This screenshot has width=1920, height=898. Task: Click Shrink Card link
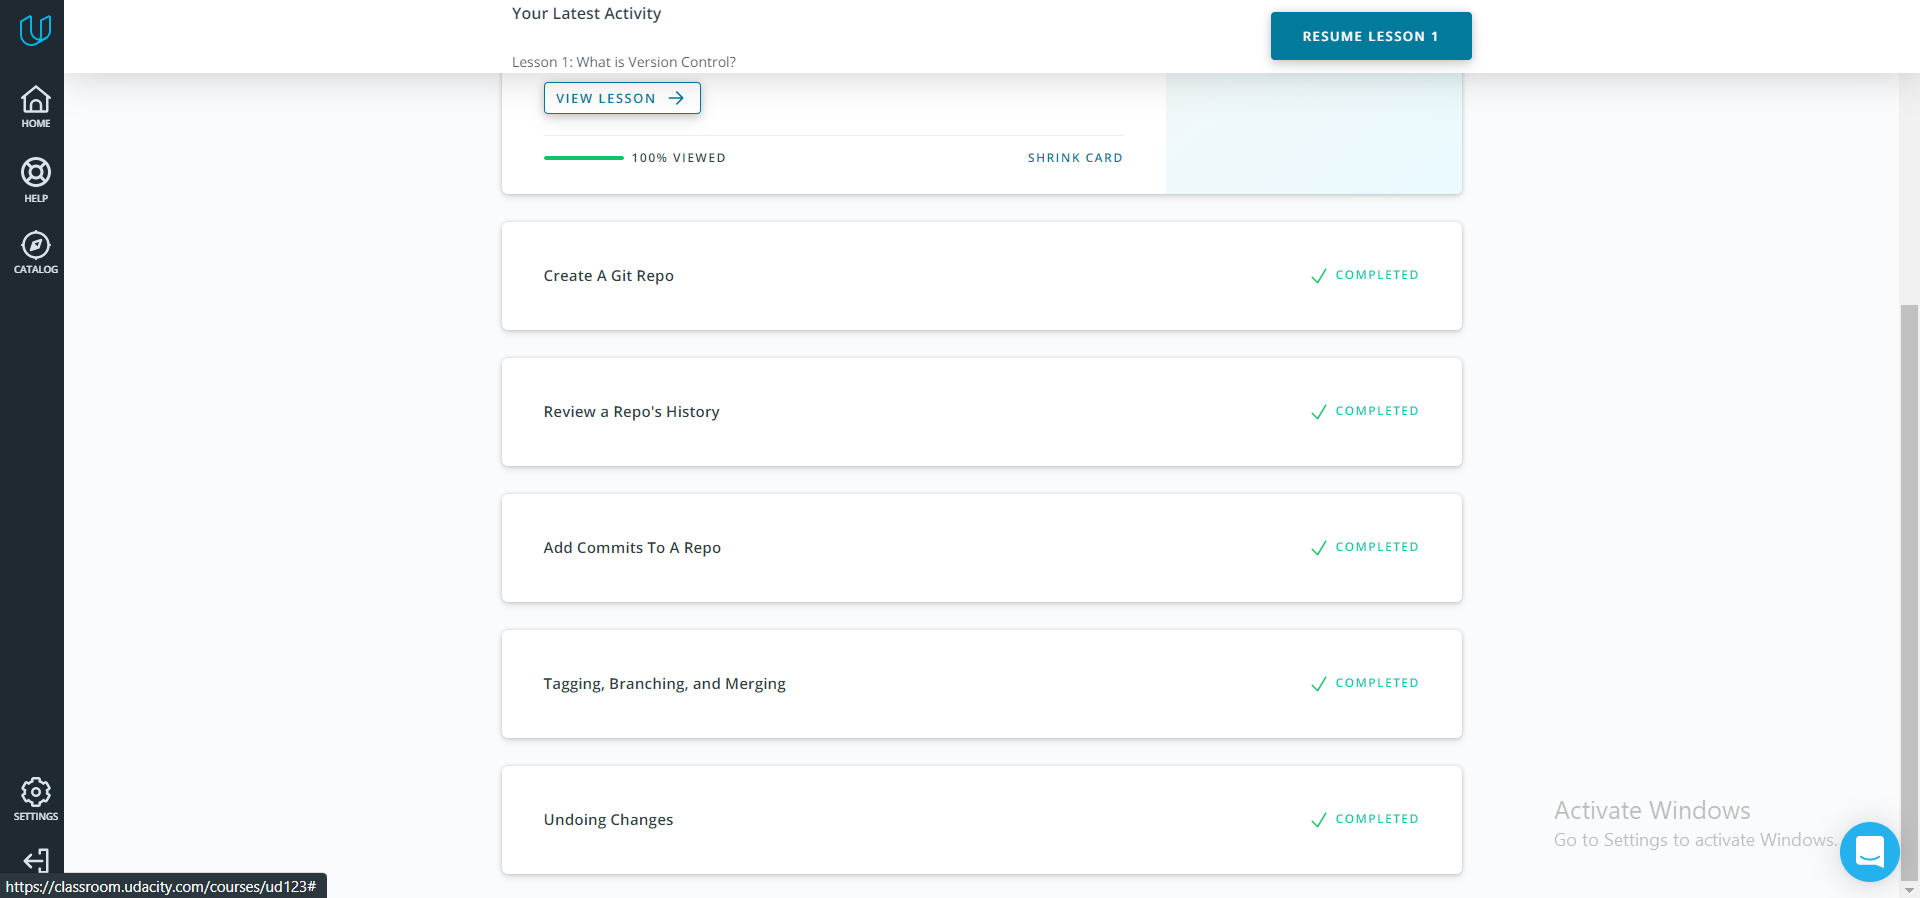[1075, 158]
